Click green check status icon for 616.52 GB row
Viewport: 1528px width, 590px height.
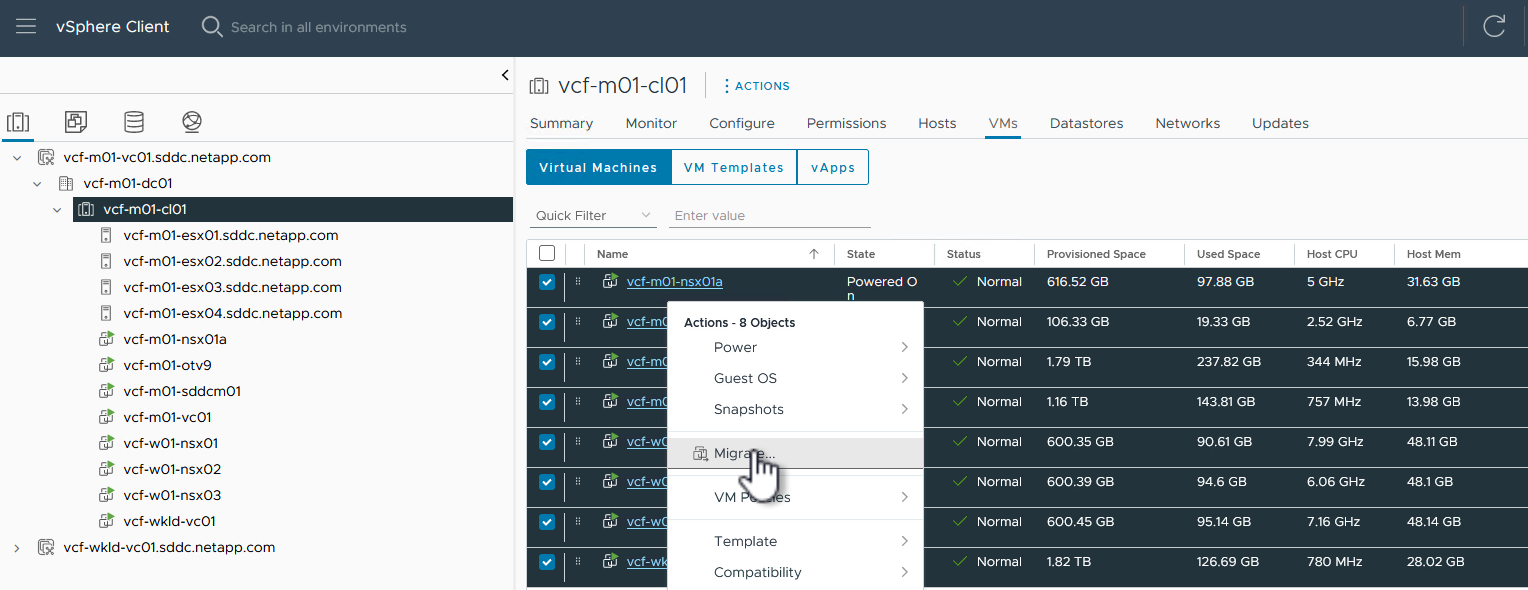960,282
